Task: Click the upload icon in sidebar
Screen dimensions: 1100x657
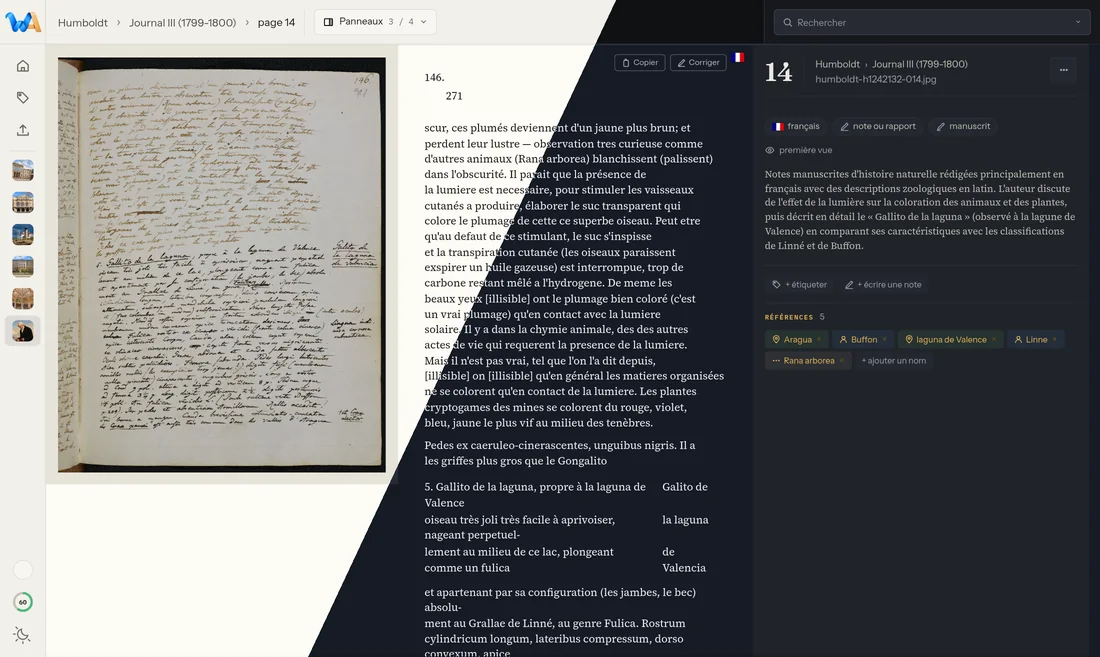Action: (x=22, y=130)
